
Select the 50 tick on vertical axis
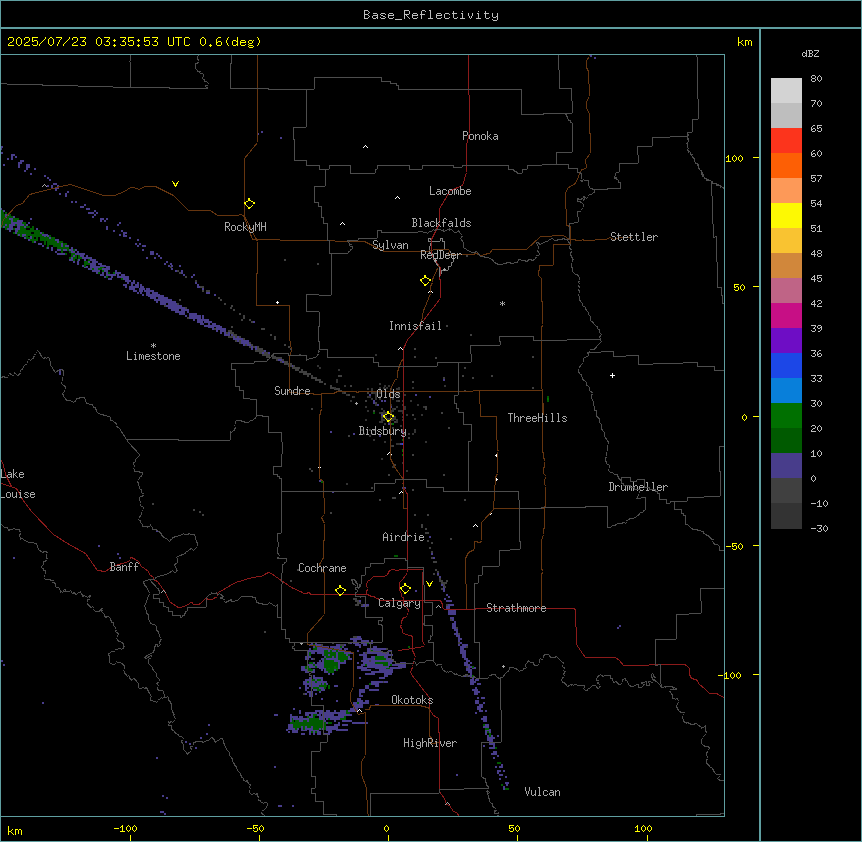click(739, 287)
